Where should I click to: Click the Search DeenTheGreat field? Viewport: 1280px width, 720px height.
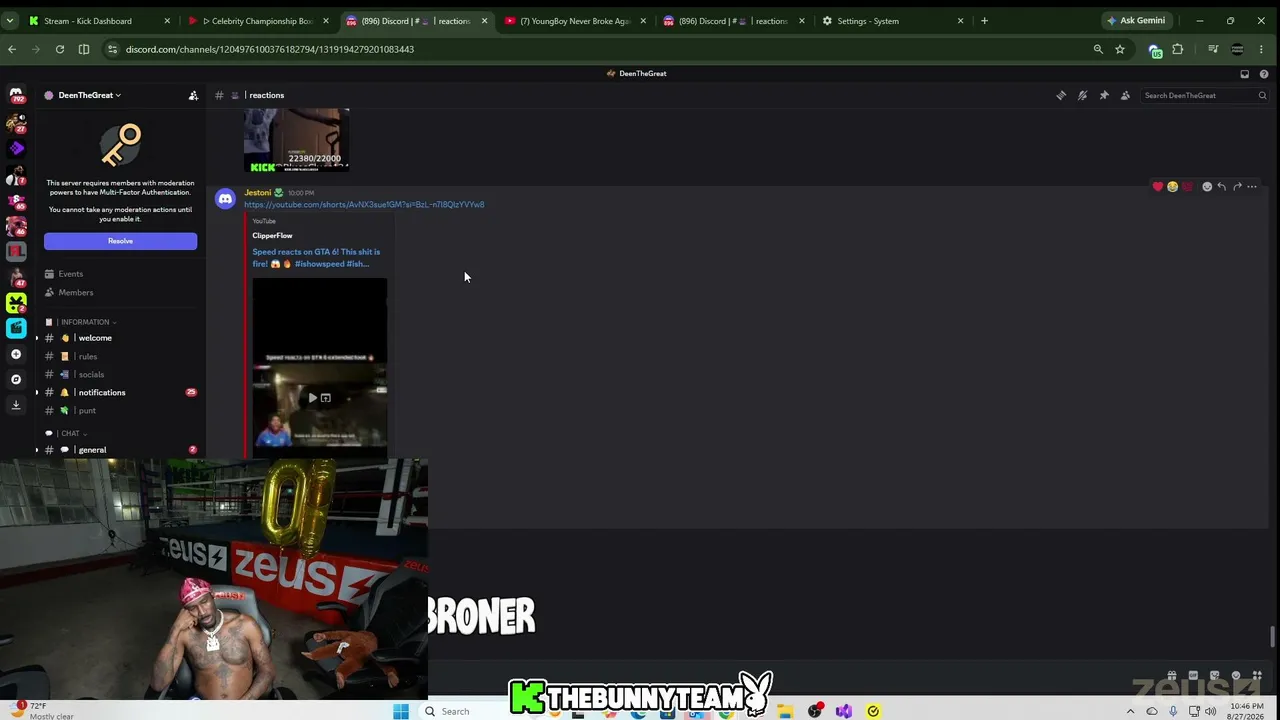[1205, 95]
